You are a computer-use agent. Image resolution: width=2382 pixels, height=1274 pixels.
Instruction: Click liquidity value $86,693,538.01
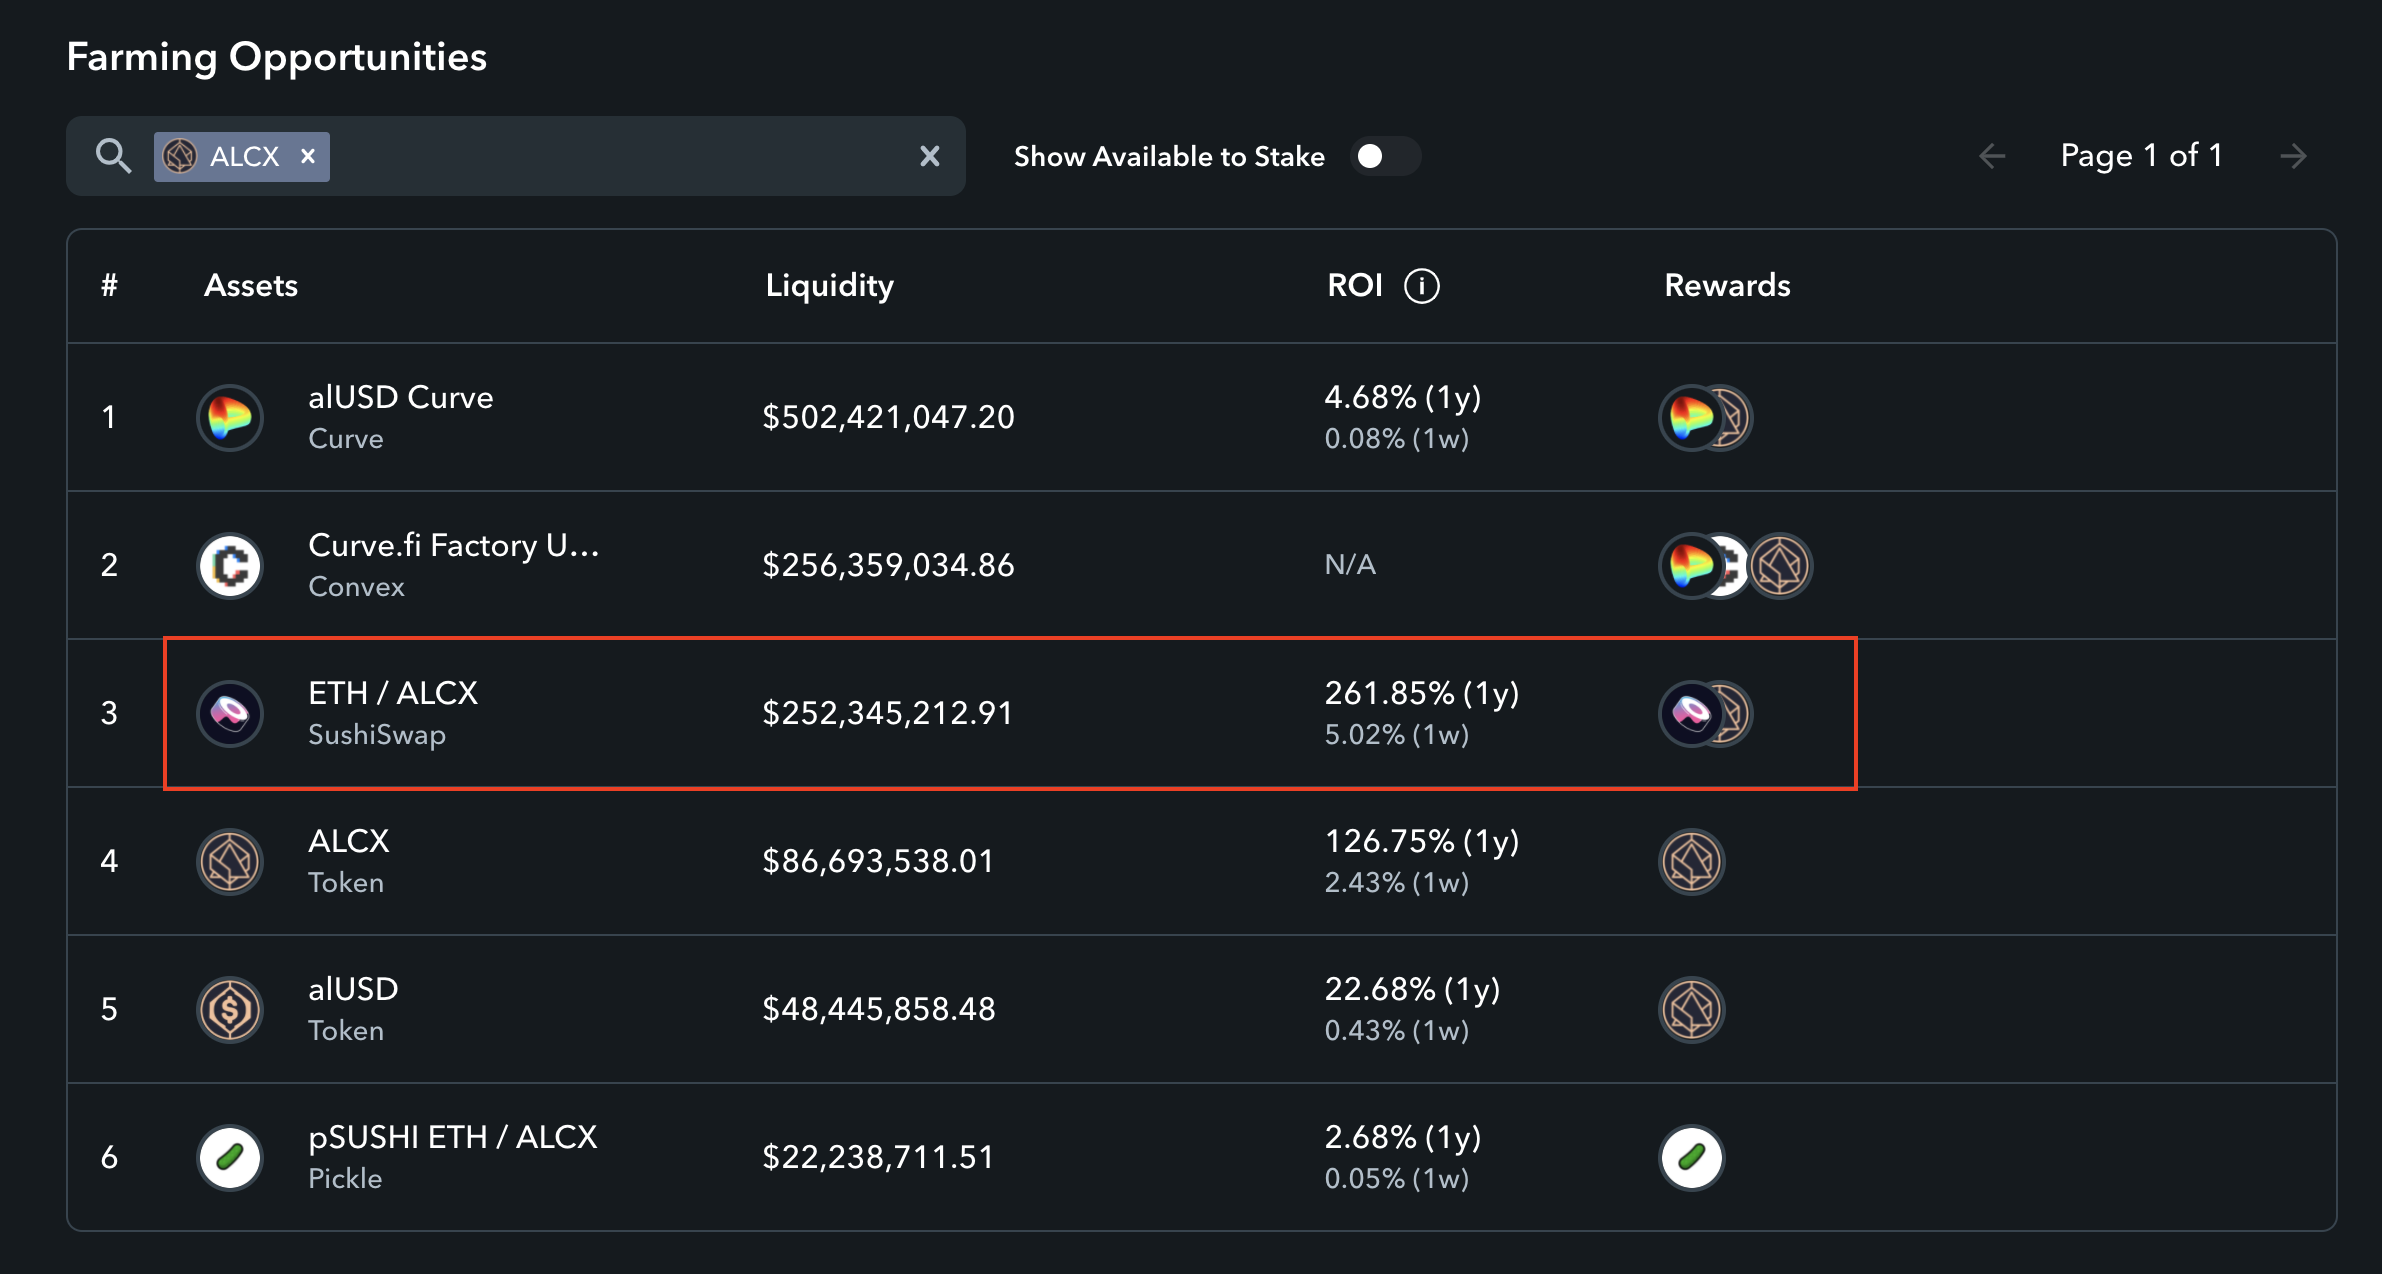pyautogui.click(x=878, y=861)
